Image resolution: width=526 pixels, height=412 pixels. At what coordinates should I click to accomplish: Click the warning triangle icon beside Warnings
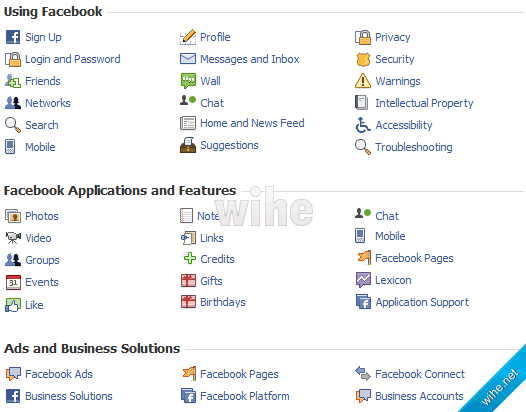pos(363,81)
